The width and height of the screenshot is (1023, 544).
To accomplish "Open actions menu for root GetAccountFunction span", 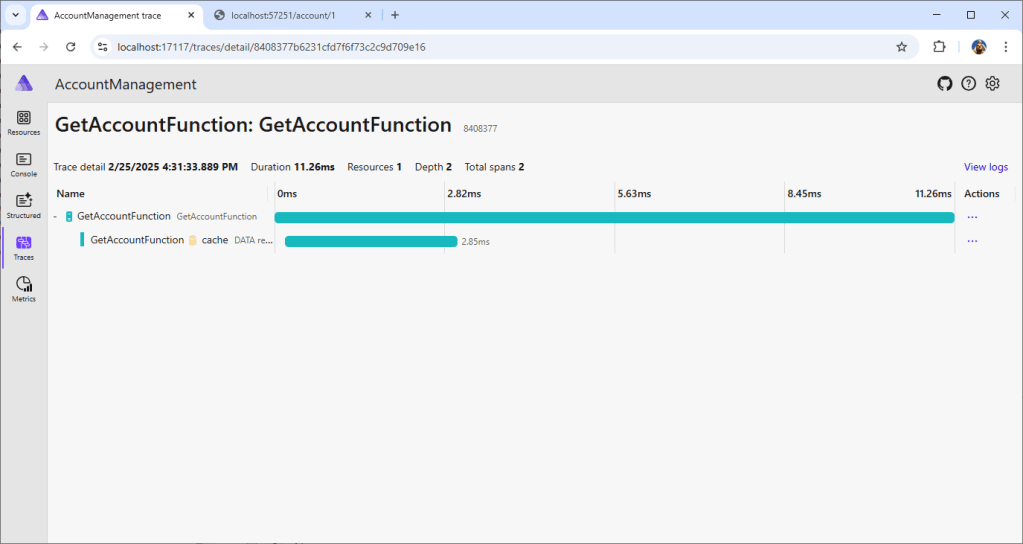I will click(972, 217).
